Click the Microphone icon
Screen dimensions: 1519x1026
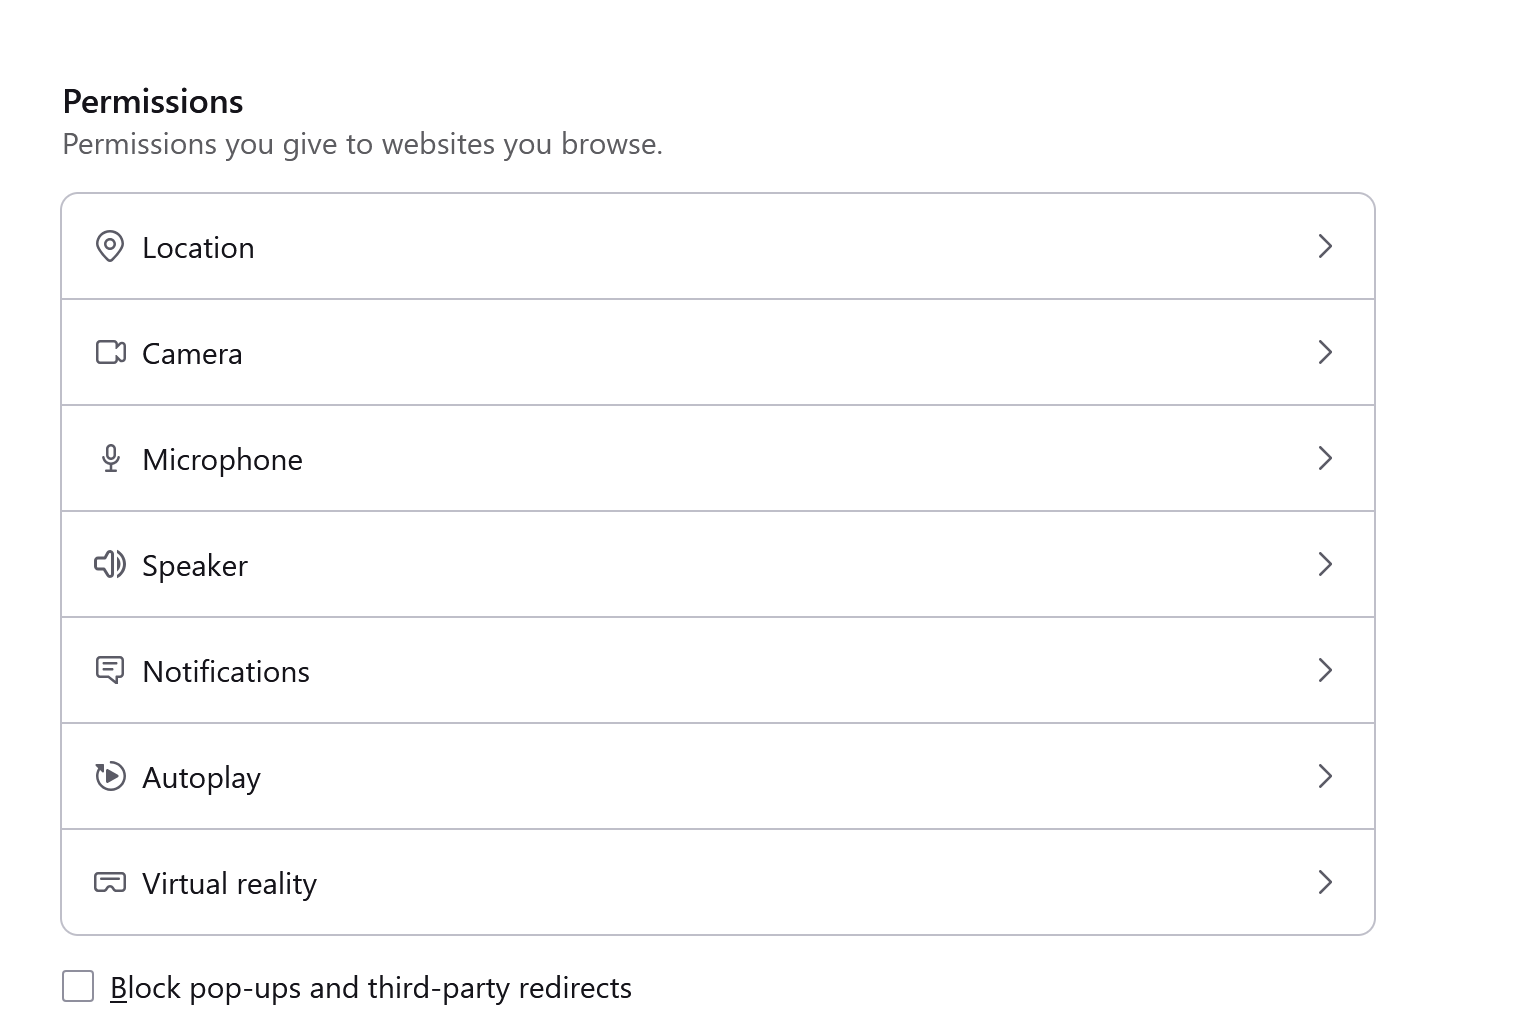pos(110,458)
